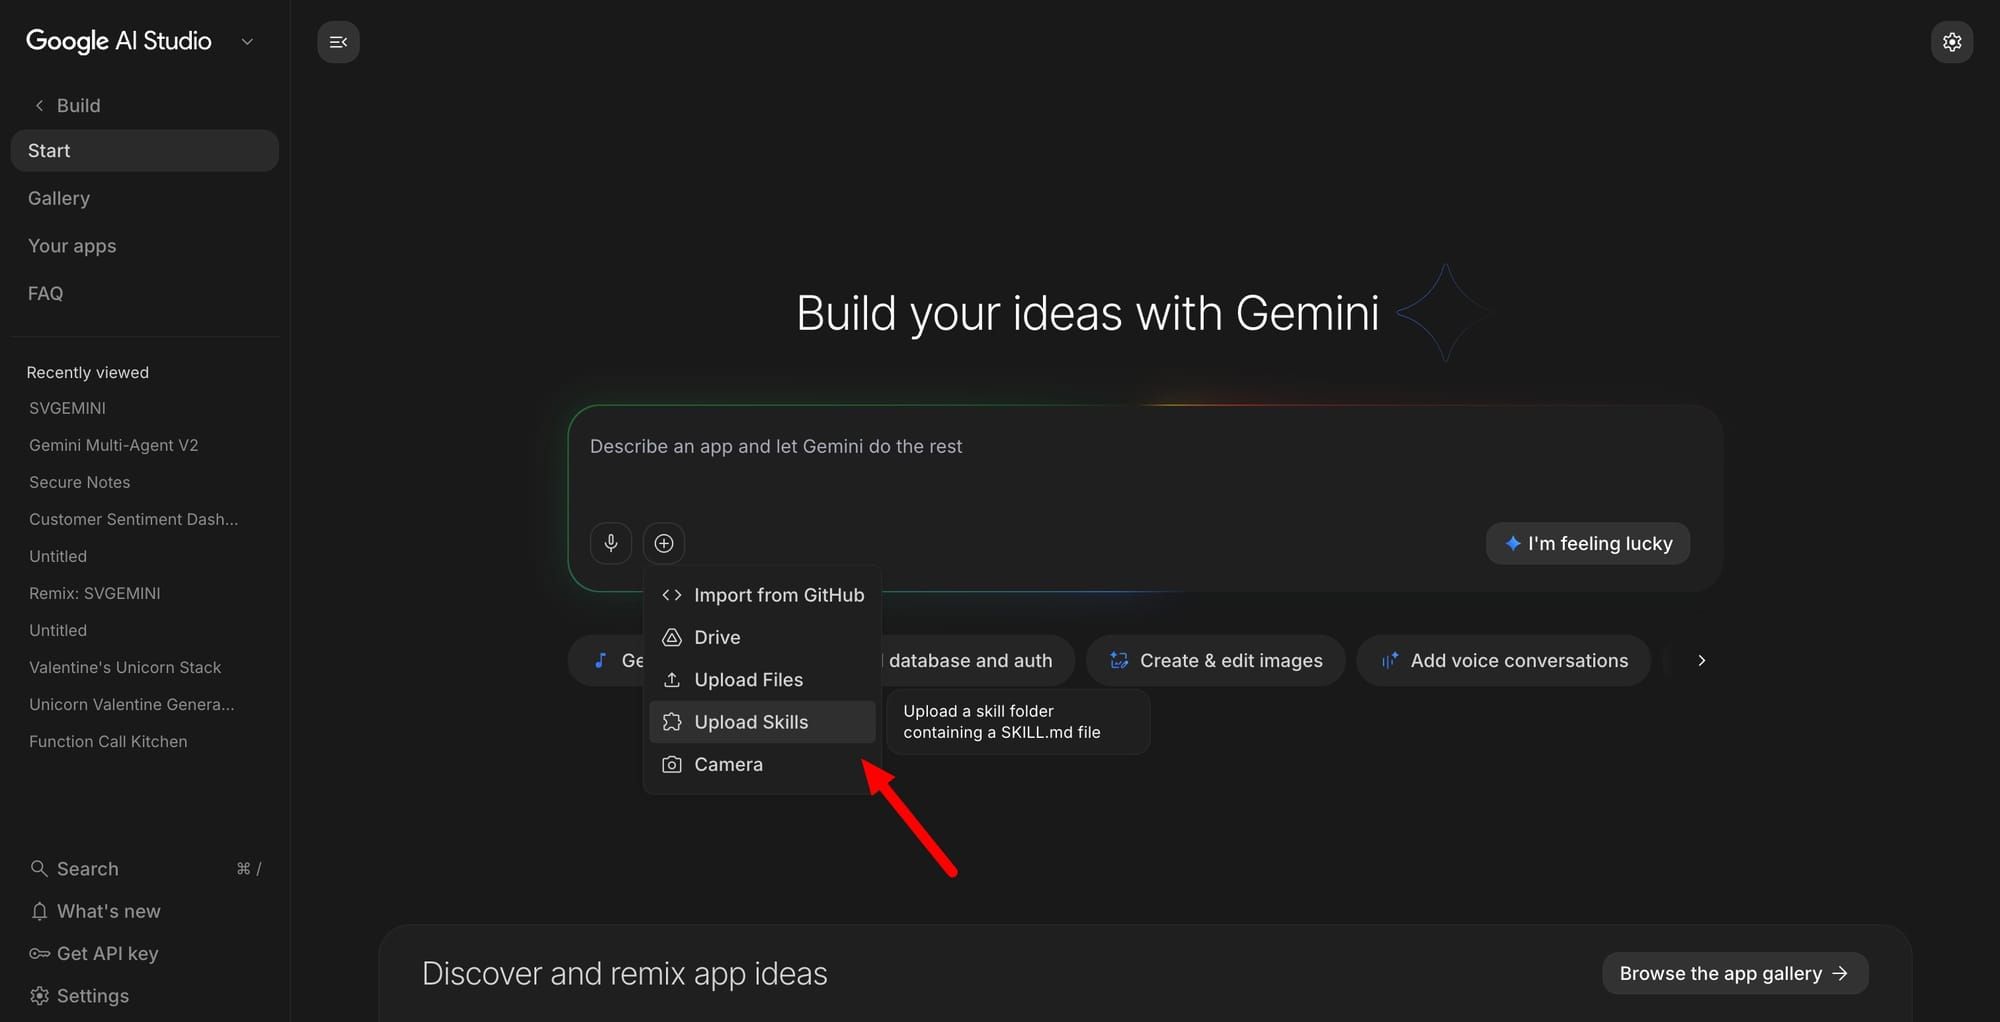Select Upload Skills from the menu
2000x1022 pixels.
(751, 721)
